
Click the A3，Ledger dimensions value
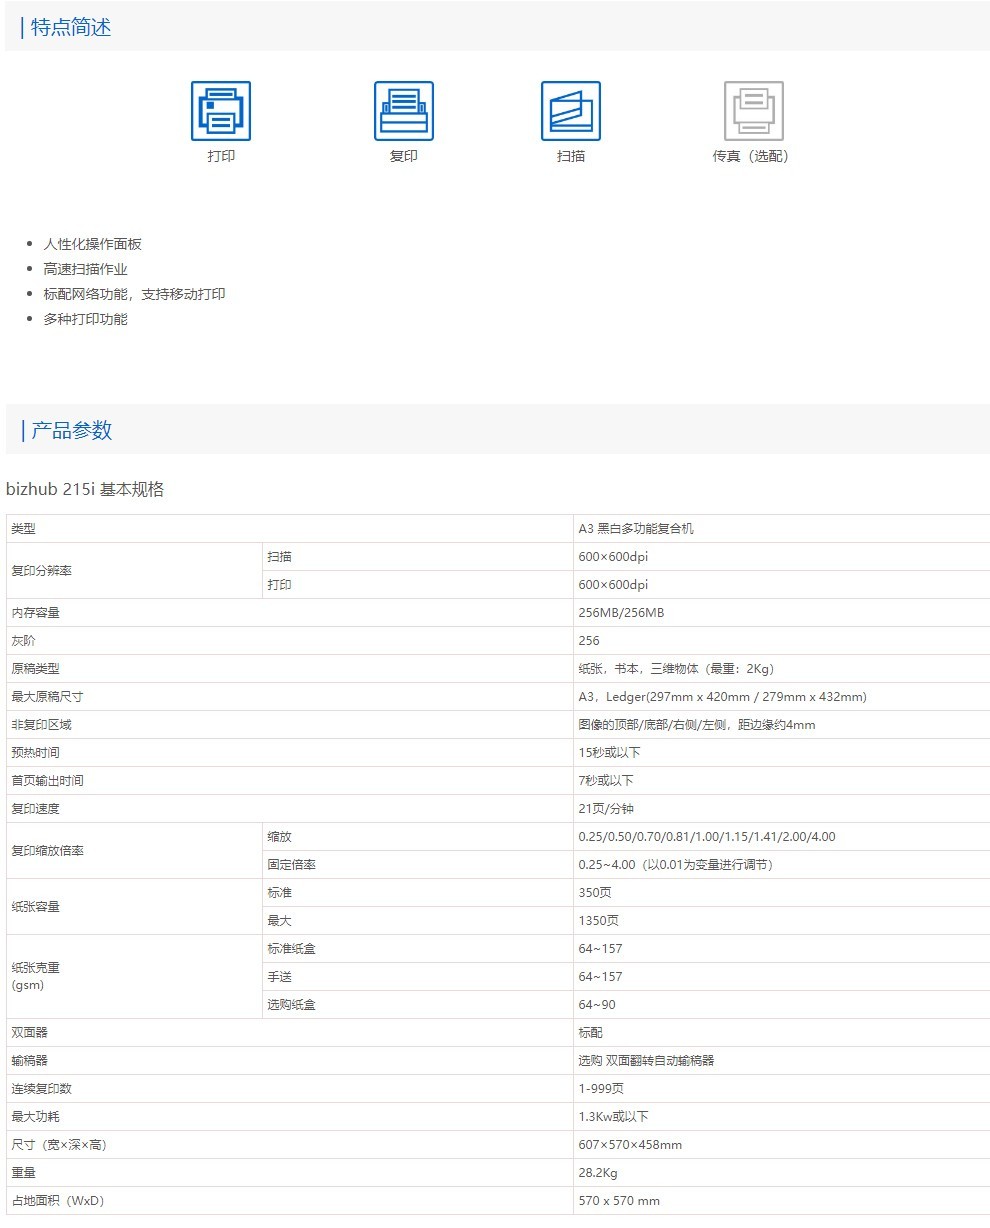[x=722, y=697]
